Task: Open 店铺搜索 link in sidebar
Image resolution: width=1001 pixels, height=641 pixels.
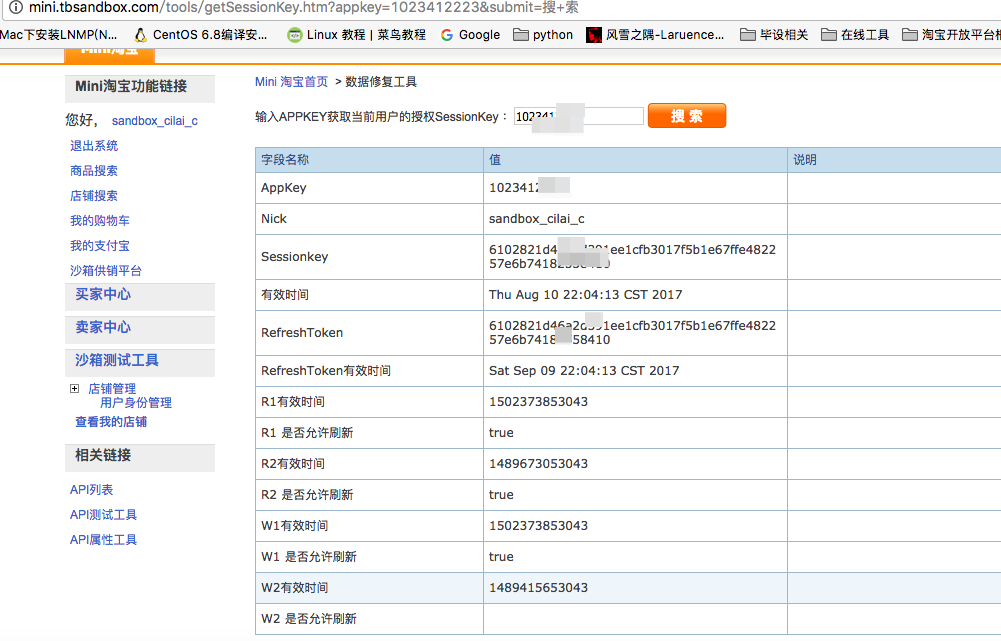Action: (x=94, y=195)
